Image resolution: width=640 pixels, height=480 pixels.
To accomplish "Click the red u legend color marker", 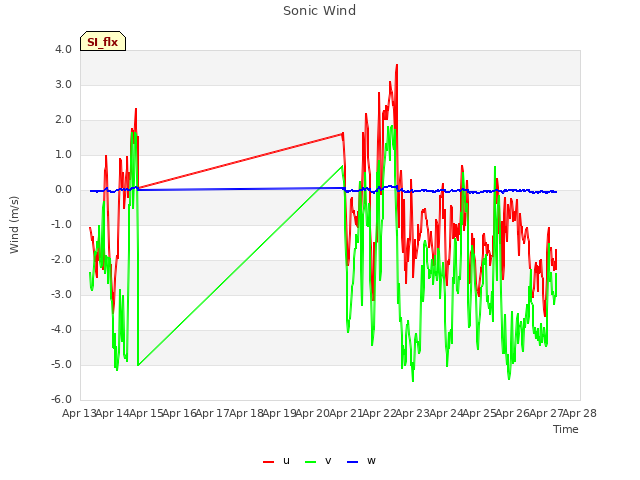I will (x=268, y=462).
